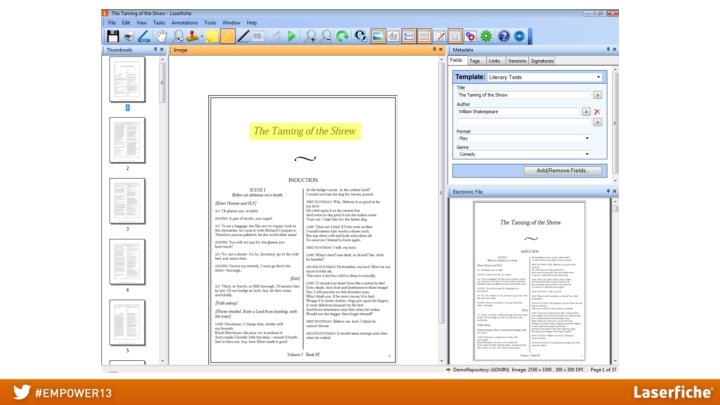Screen dimensions: 720x405
Task: Select the Line annotation tool
Action: (243, 36)
